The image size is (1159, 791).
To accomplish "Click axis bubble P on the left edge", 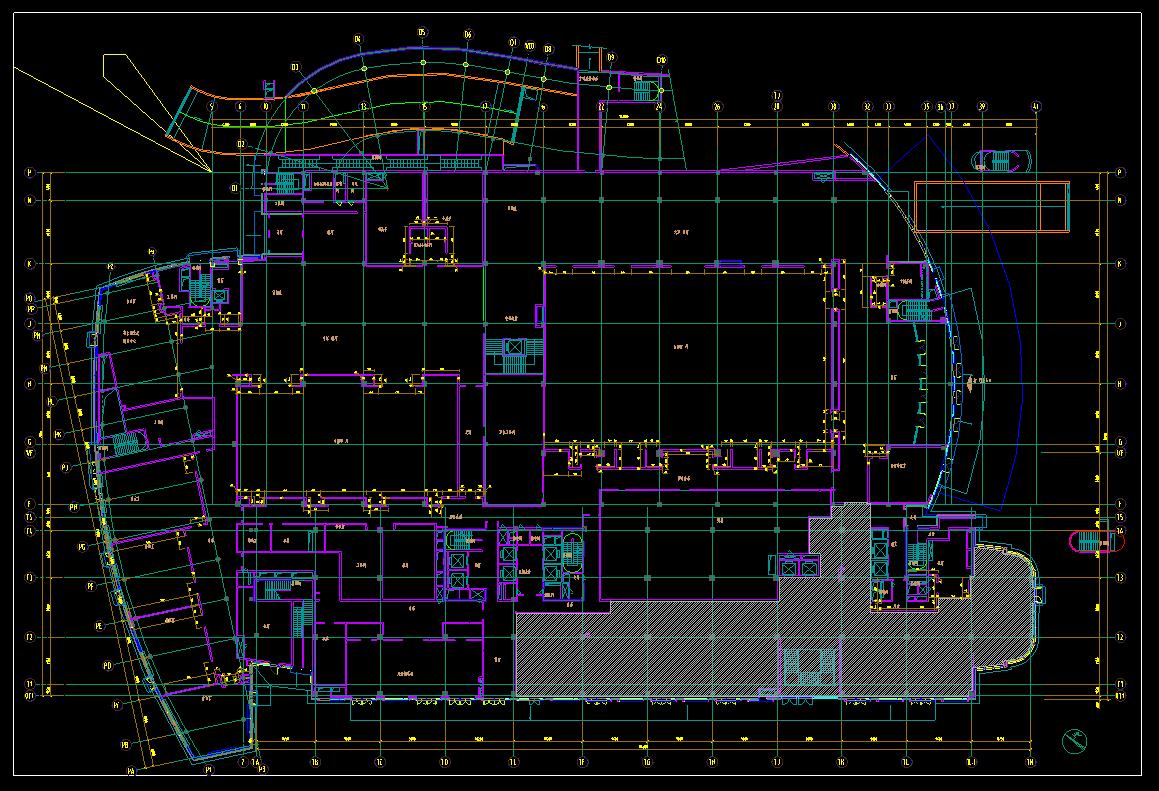I will point(30,173).
